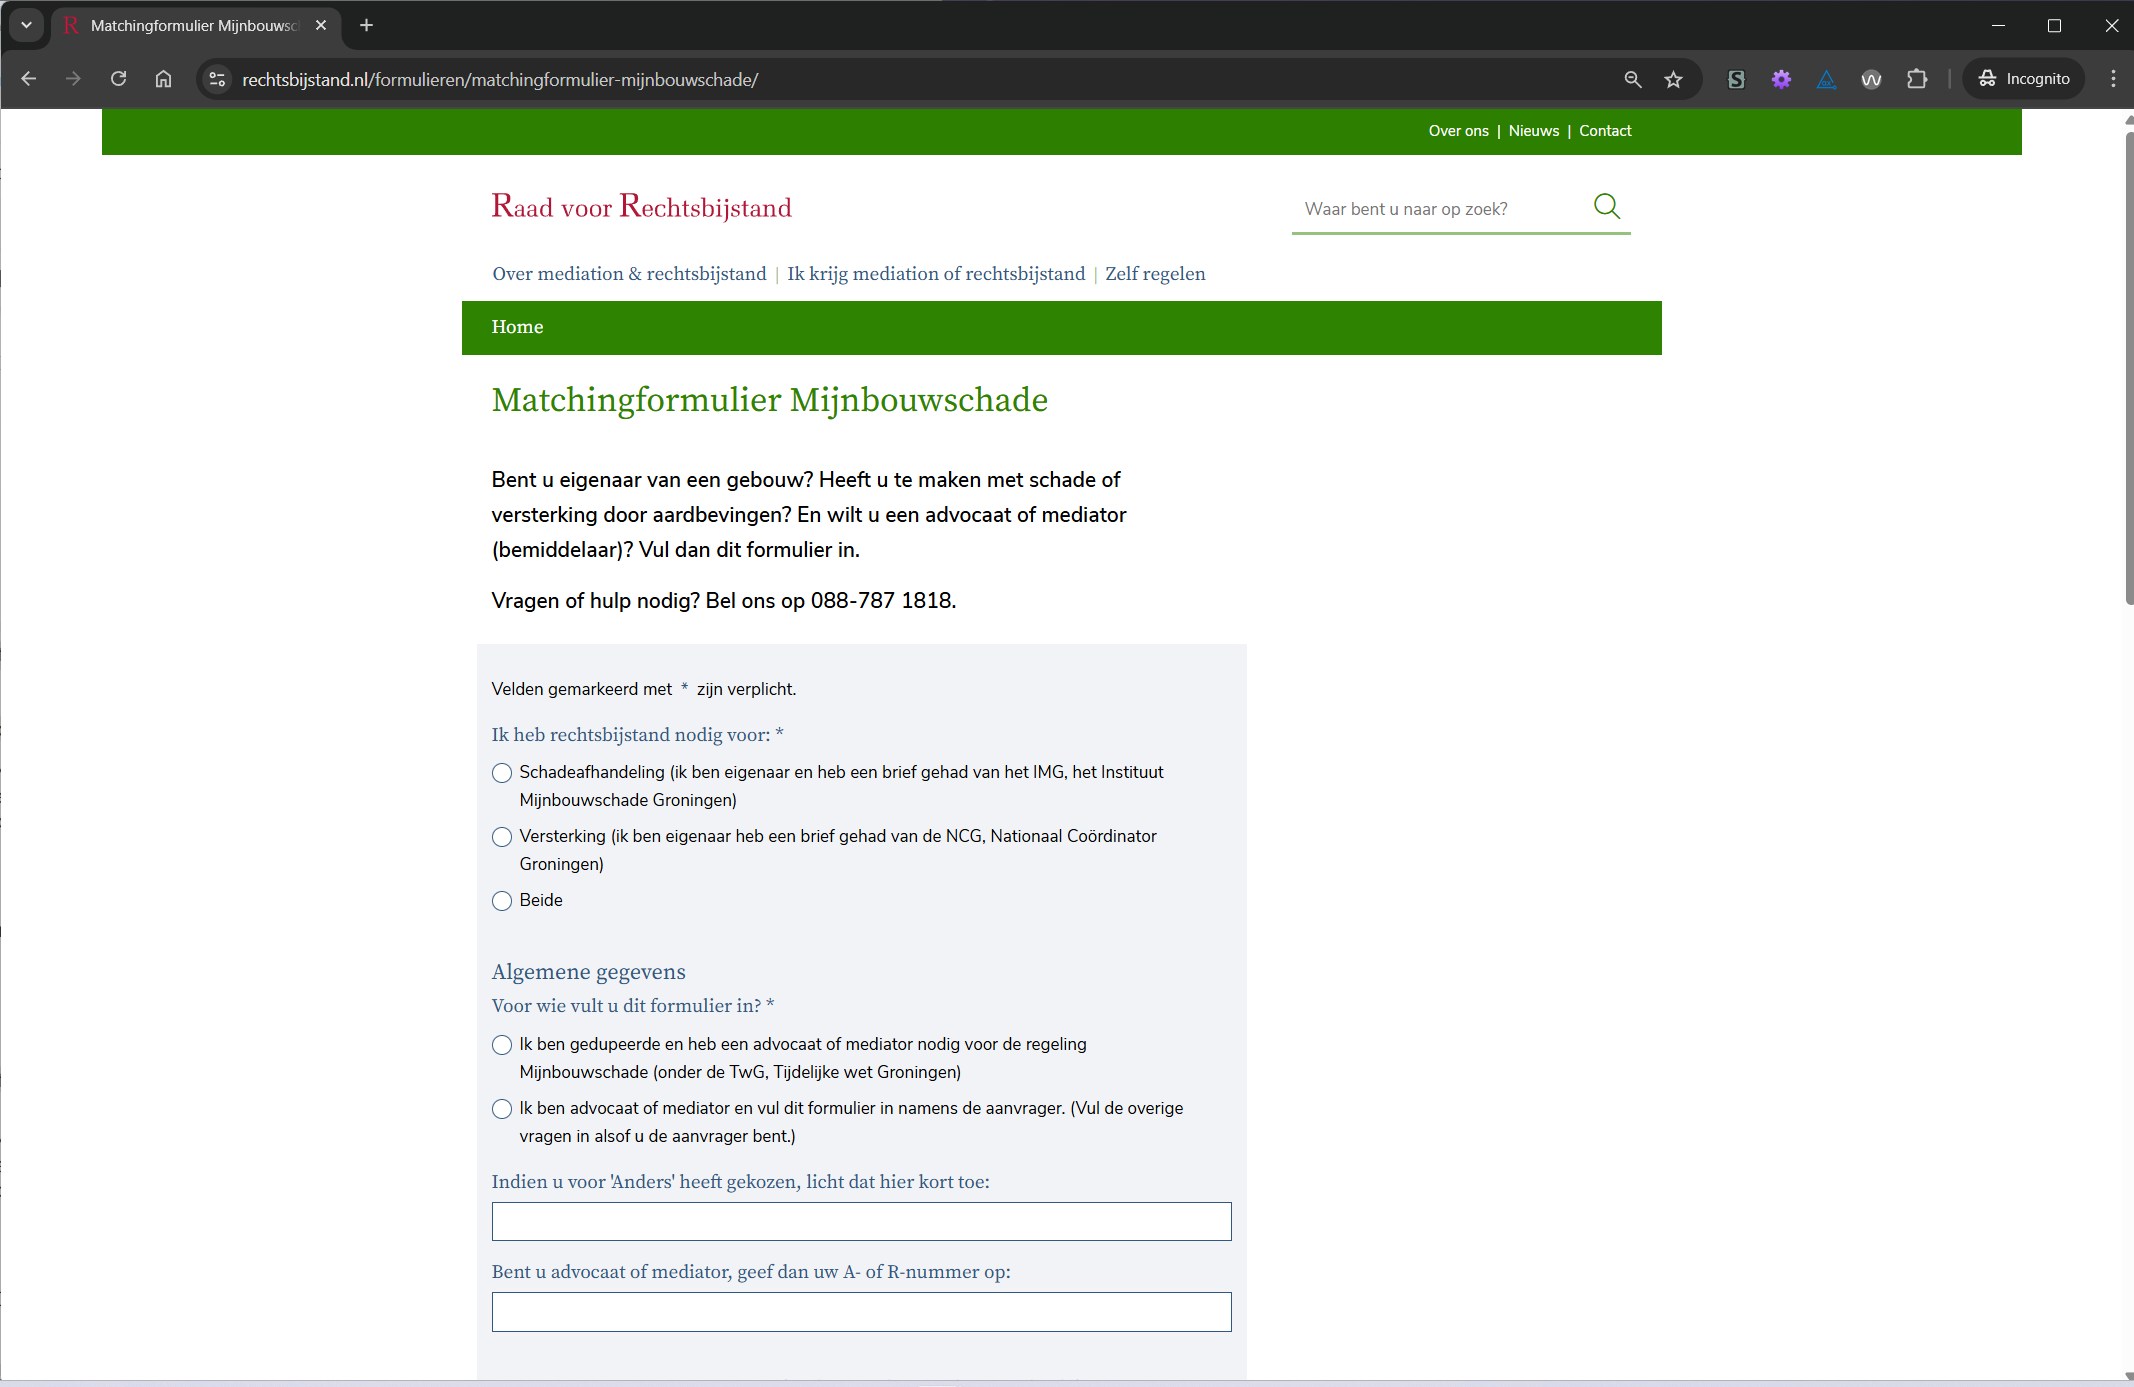Click the 'Matchingformulier Mijnbouwschade' heading
Image resolution: width=2134 pixels, height=1387 pixels.
coord(770,400)
